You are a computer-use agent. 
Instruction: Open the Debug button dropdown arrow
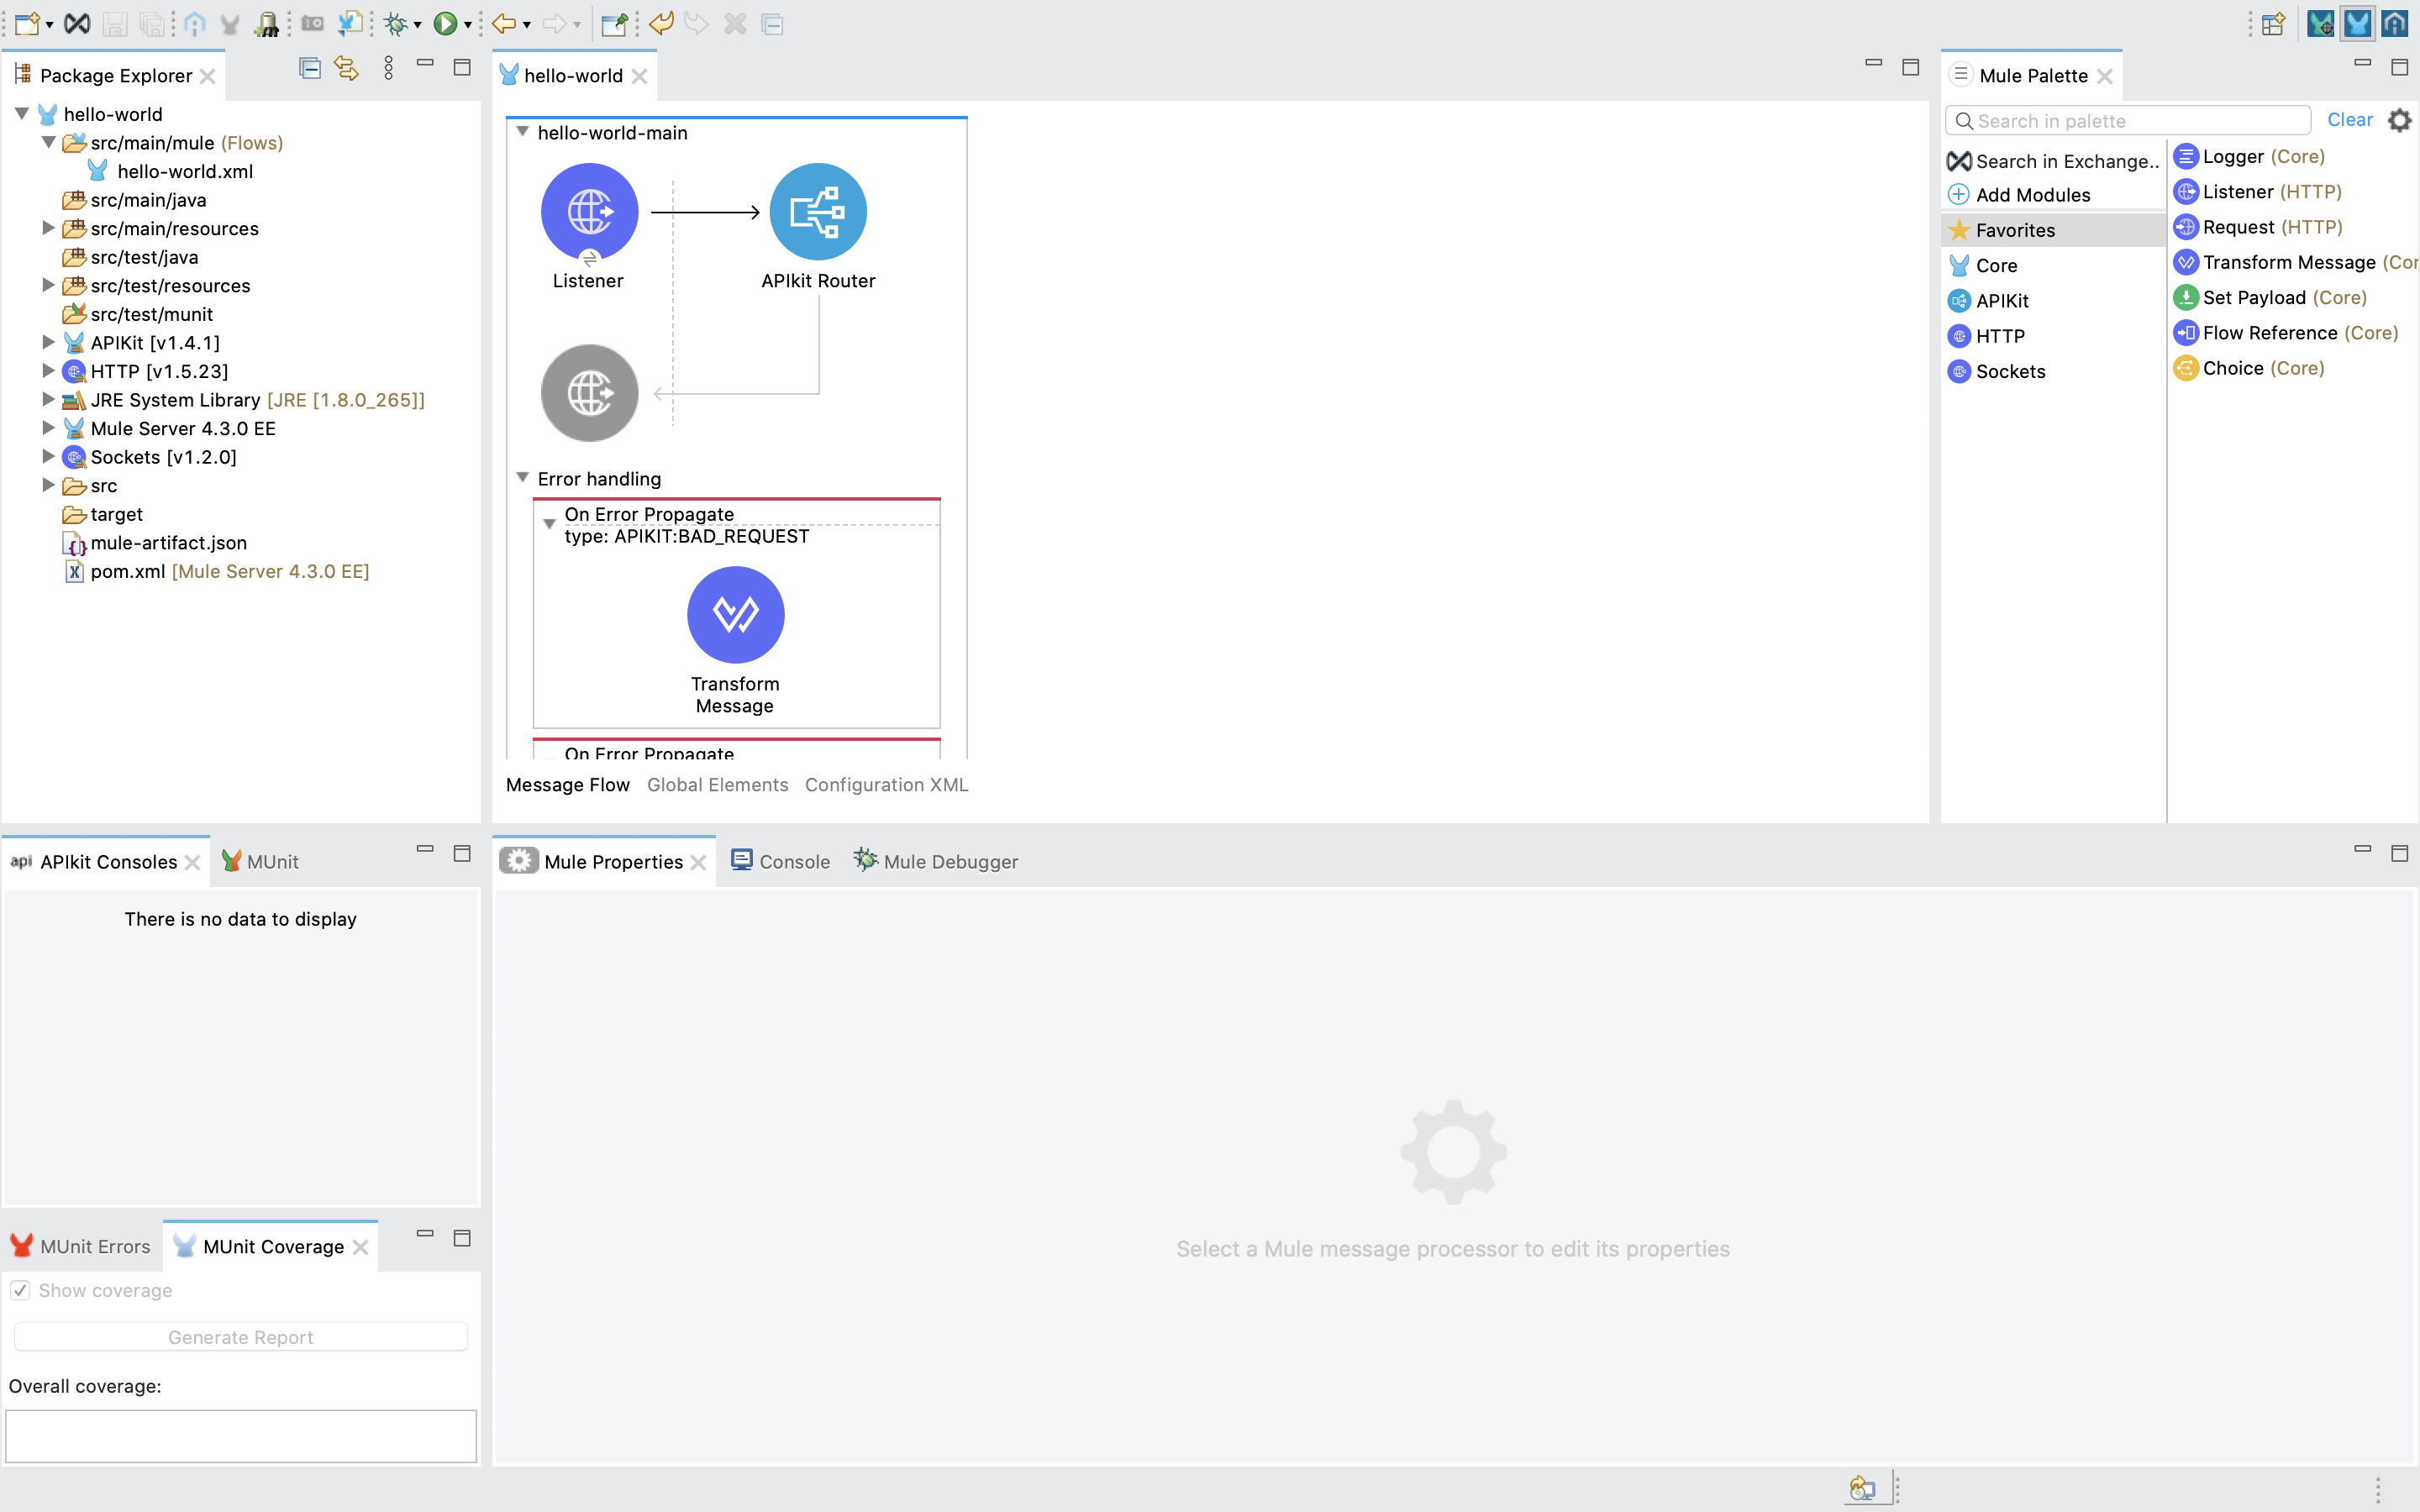pos(418,25)
